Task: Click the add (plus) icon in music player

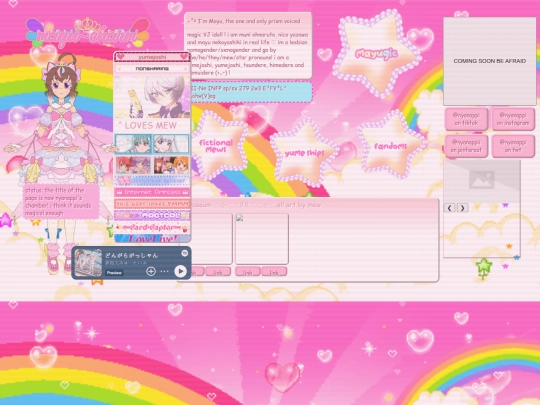Action: click(151, 271)
